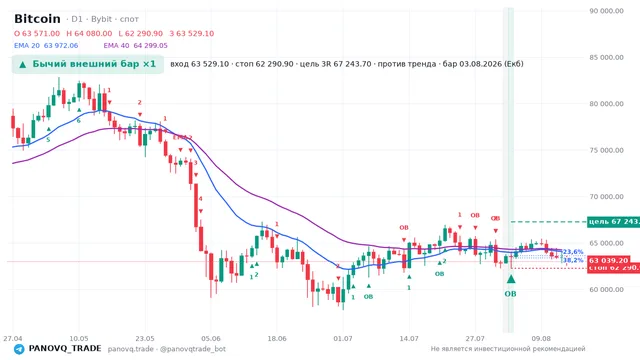Click the 05.06 date on time axis
The height and width of the screenshot is (360, 640).
pos(211,339)
